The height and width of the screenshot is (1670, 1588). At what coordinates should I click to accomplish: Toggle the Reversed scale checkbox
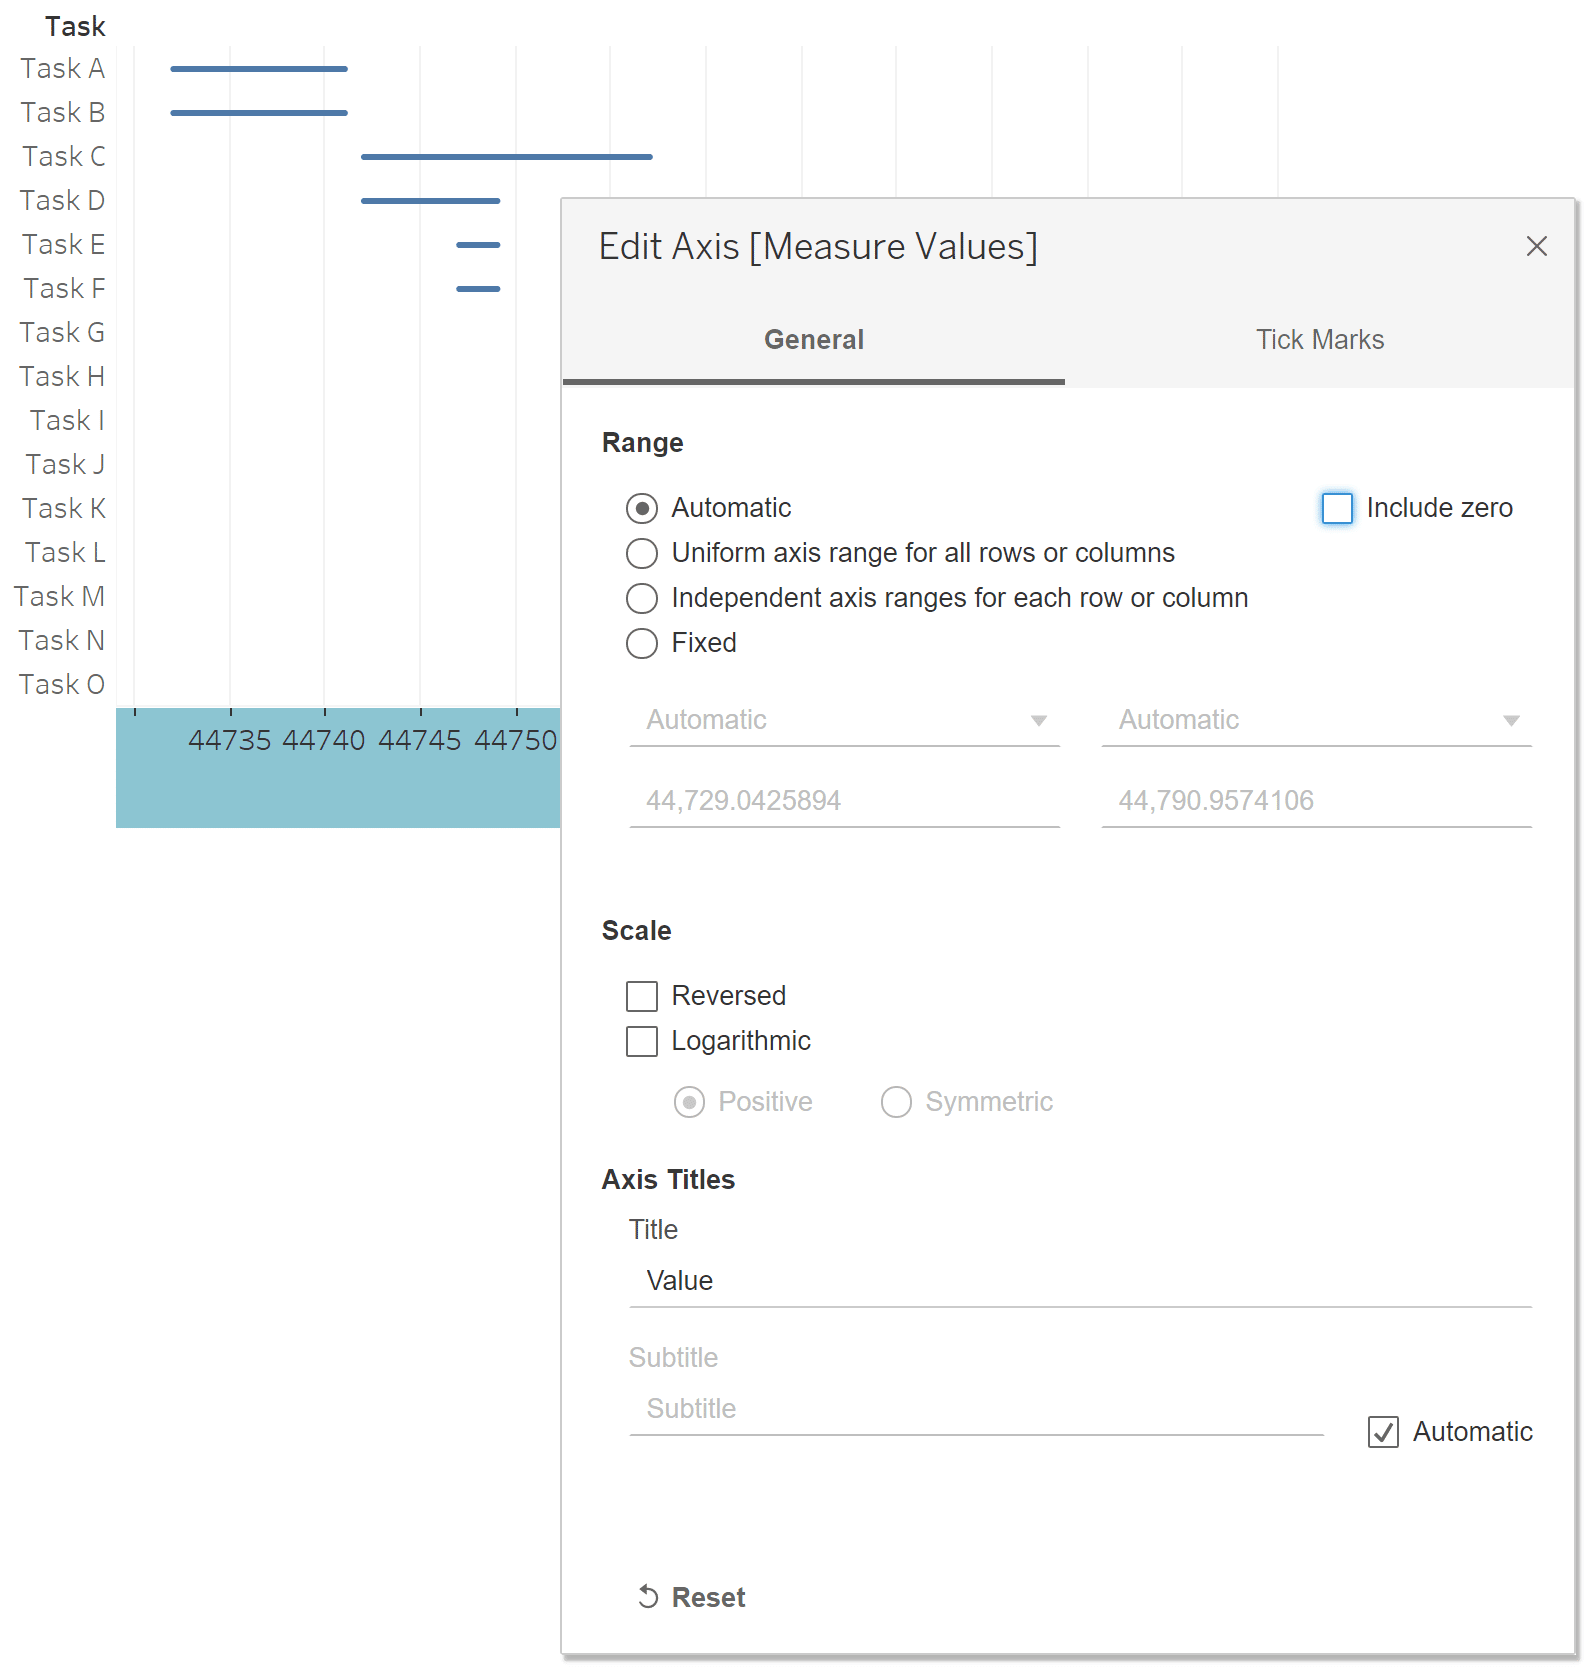click(x=642, y=996)
